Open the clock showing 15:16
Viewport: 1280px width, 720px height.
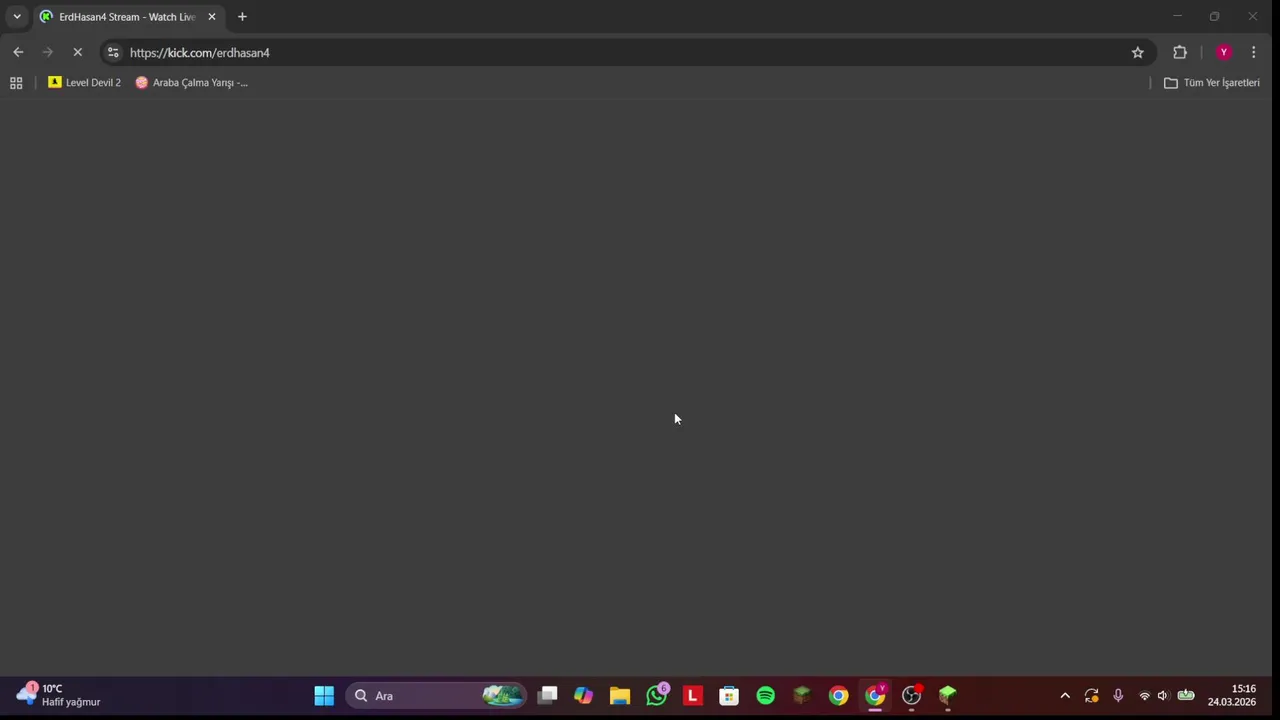click(1232, 695)
